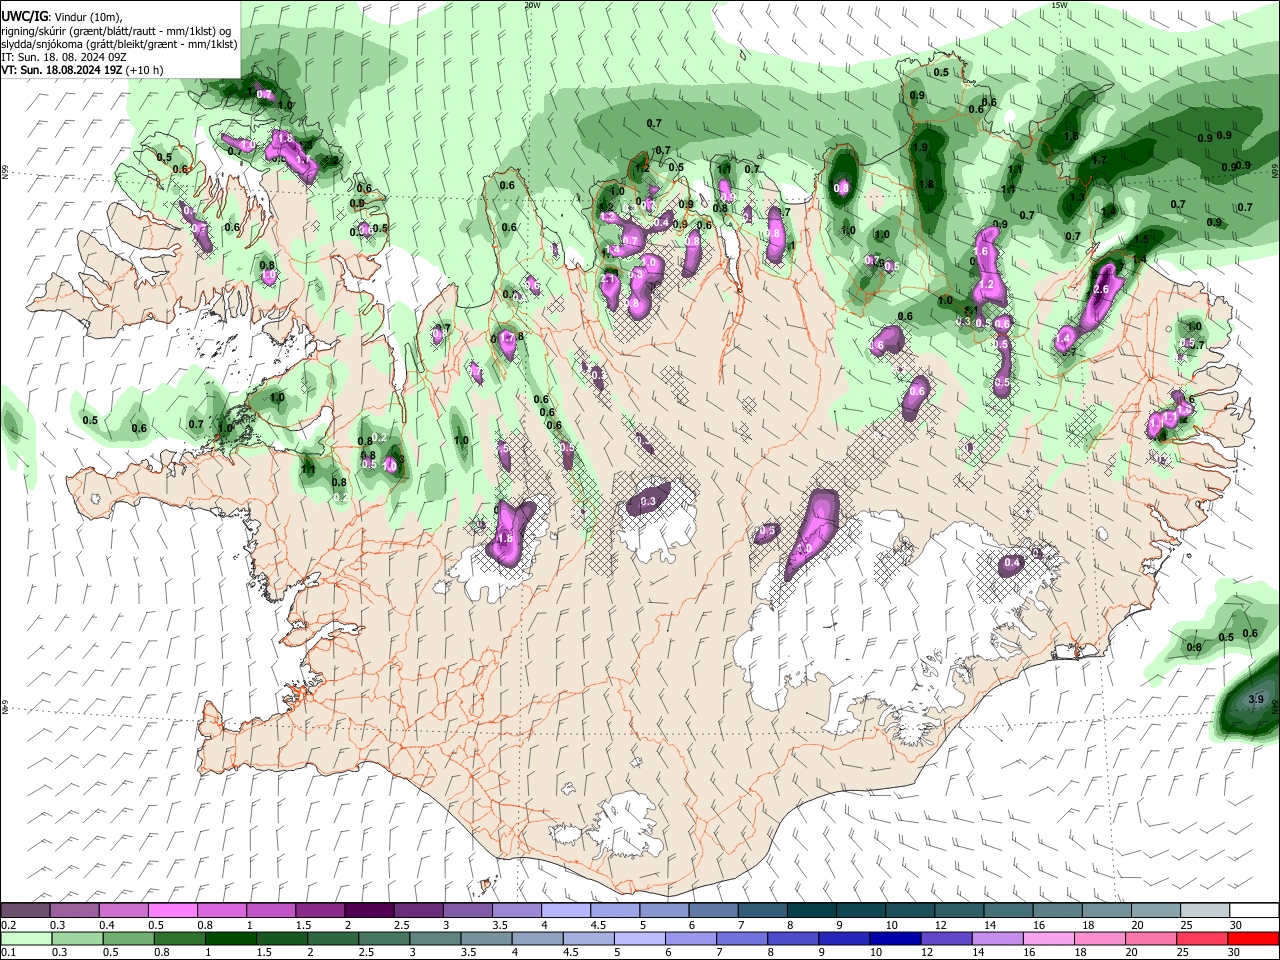Pick the white 30 swatch ending the upper scale
Screen dimensions: 1280x960
(1254, 911)
